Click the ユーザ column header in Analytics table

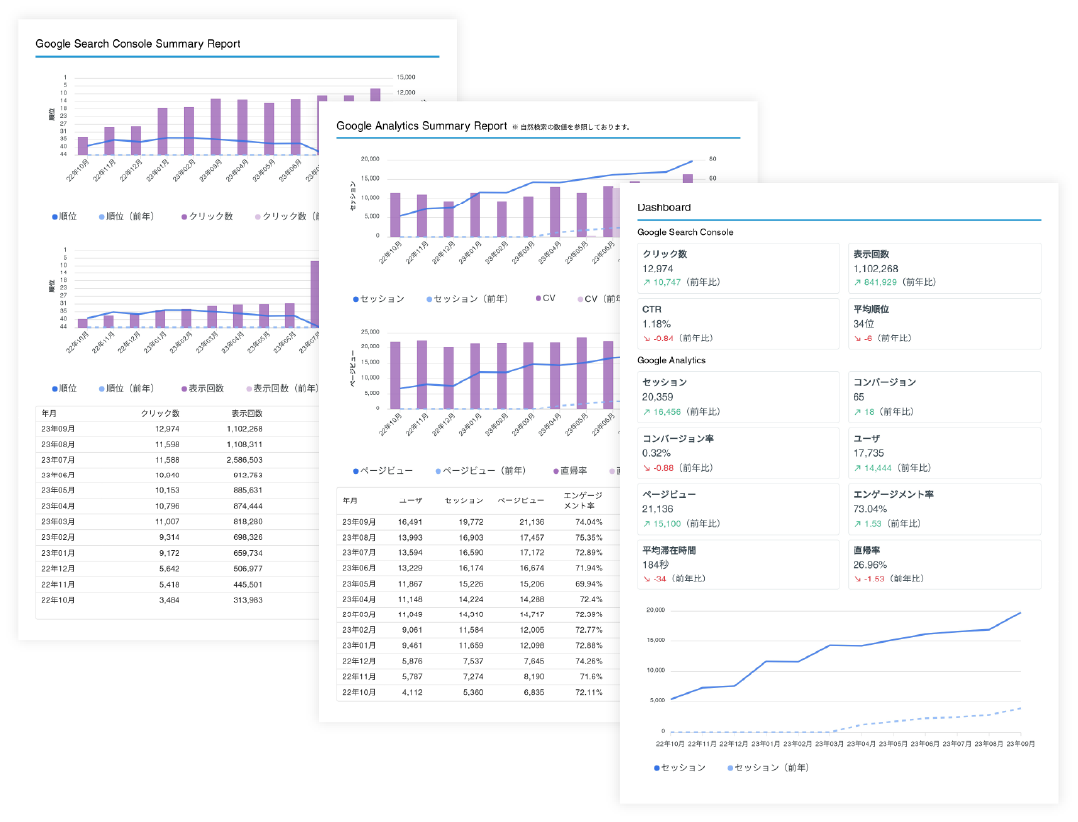click(x=410, y=500)
